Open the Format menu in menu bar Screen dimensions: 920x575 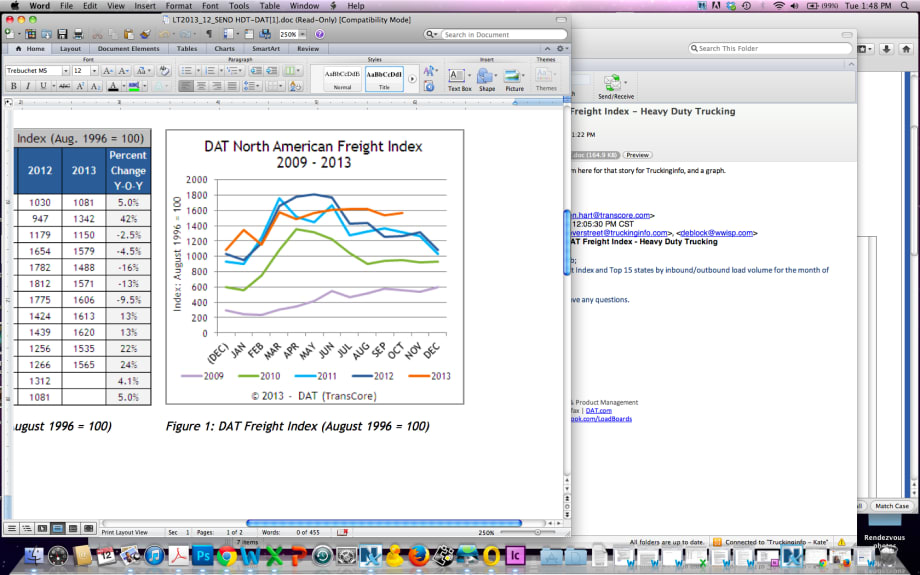tap(179, 6)
